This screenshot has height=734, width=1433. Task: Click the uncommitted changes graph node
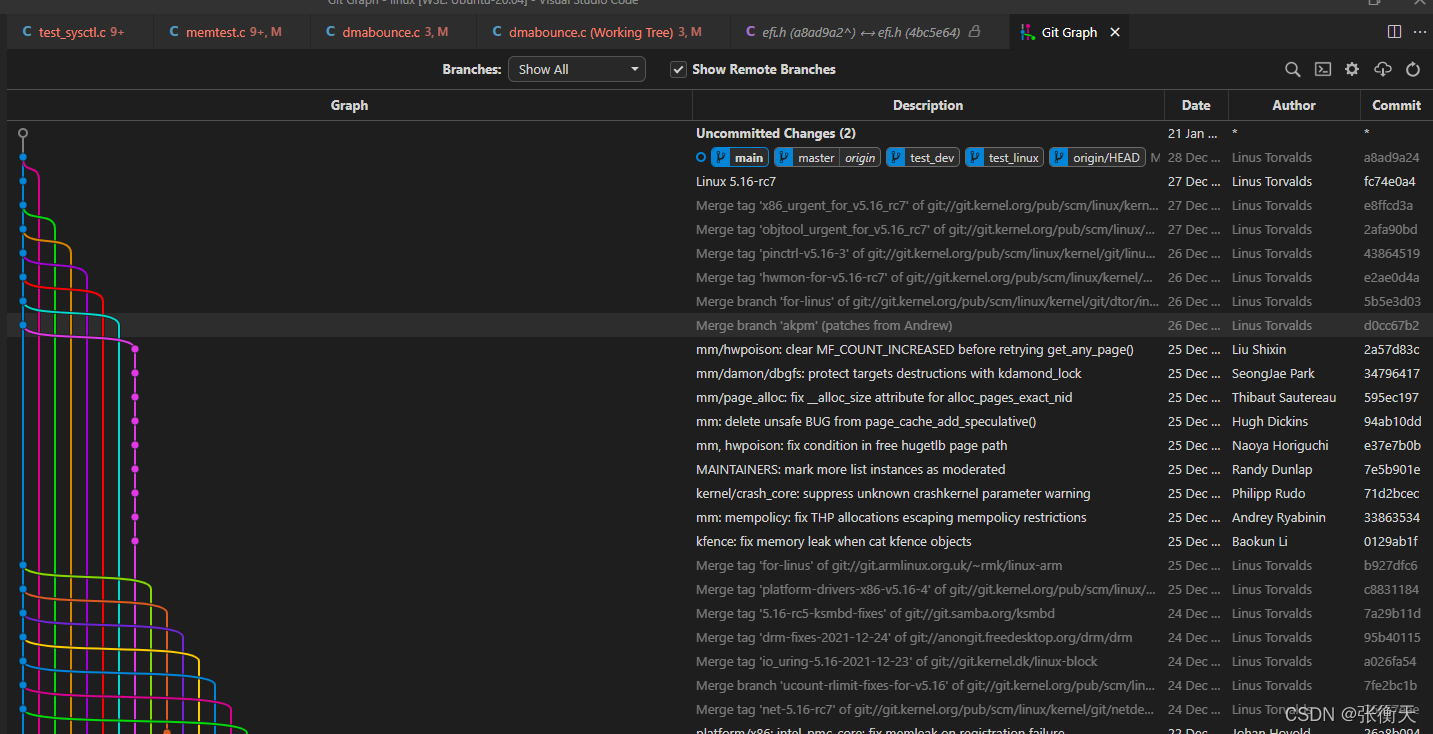tap(23, 133)
